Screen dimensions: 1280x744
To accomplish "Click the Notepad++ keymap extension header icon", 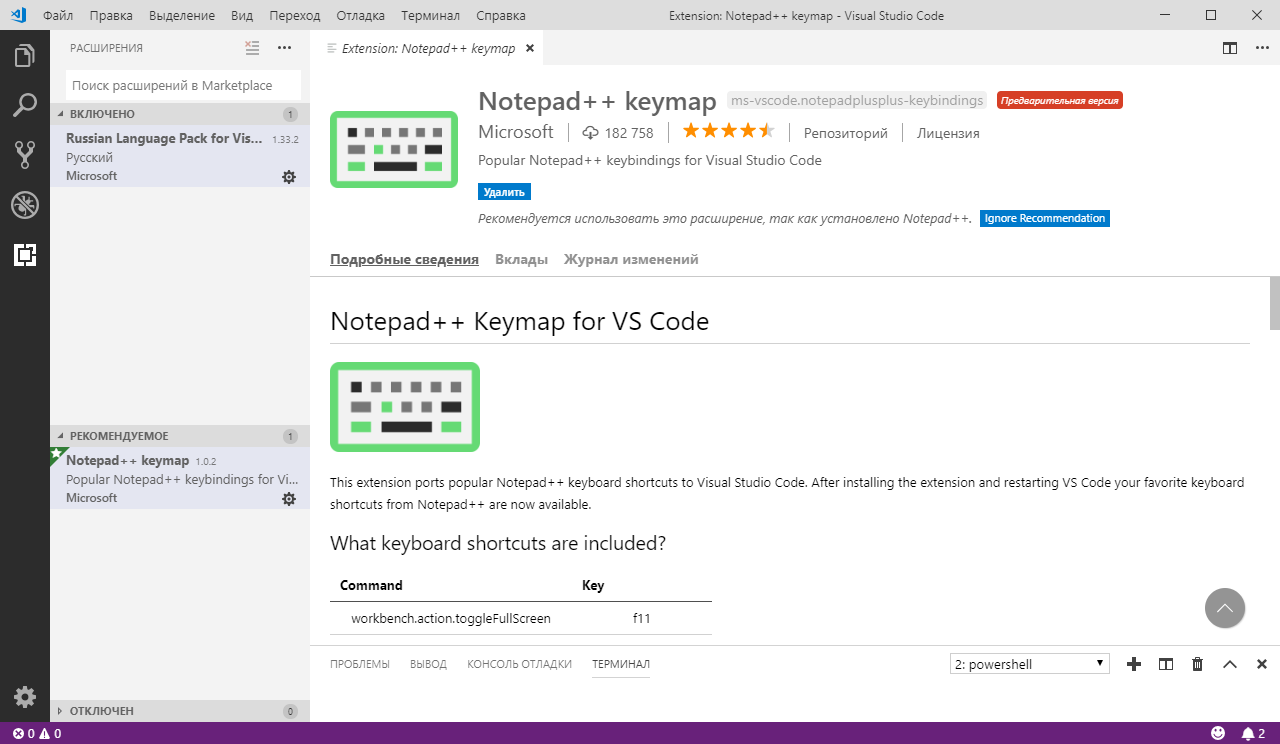I will 394,149.
